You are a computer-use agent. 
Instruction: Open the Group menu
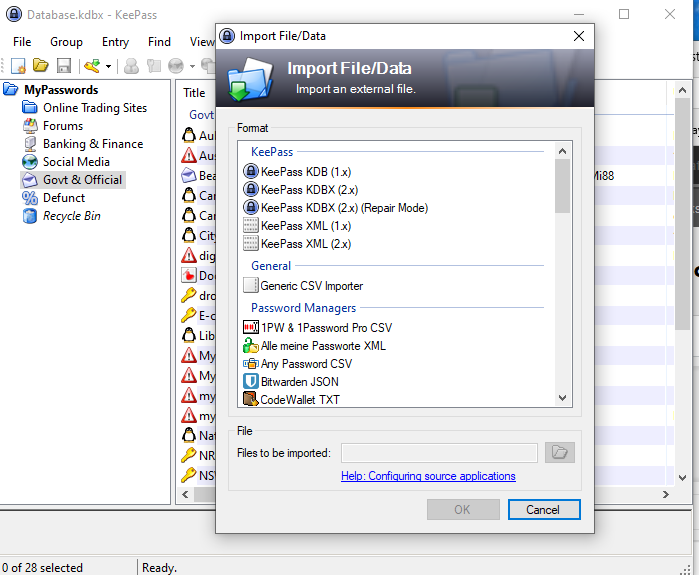click(x=66, y=42)
